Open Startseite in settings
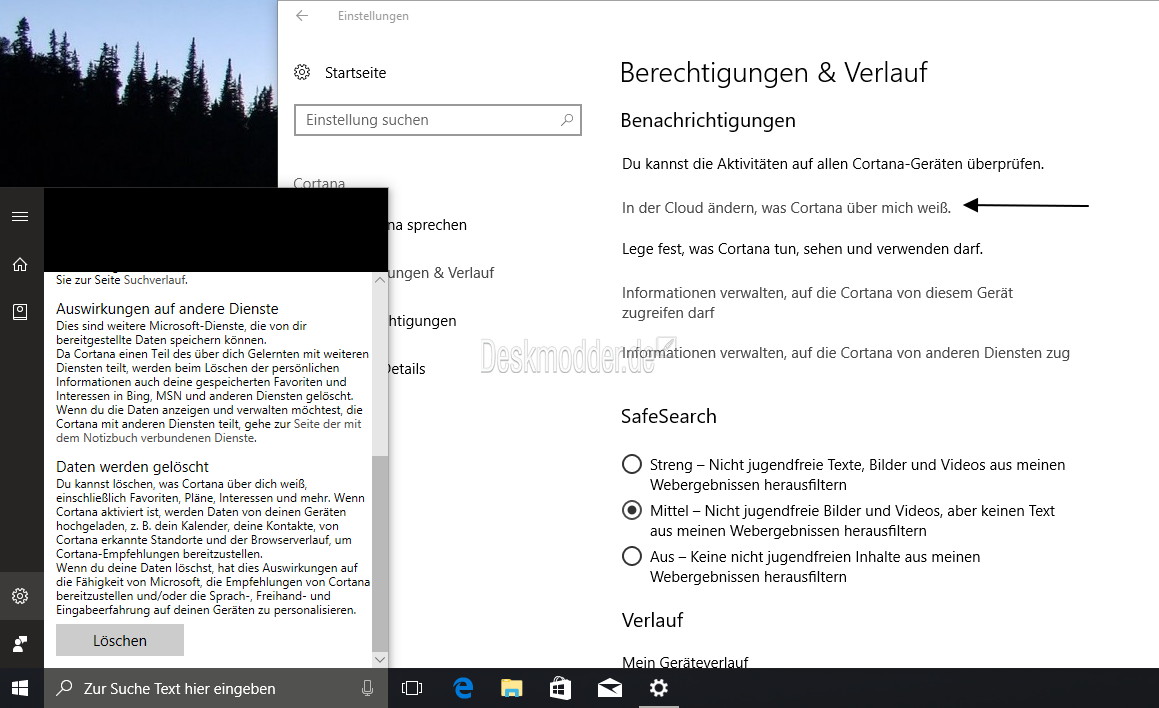Viewport: 1159px width, 708px height. [355, 72]
